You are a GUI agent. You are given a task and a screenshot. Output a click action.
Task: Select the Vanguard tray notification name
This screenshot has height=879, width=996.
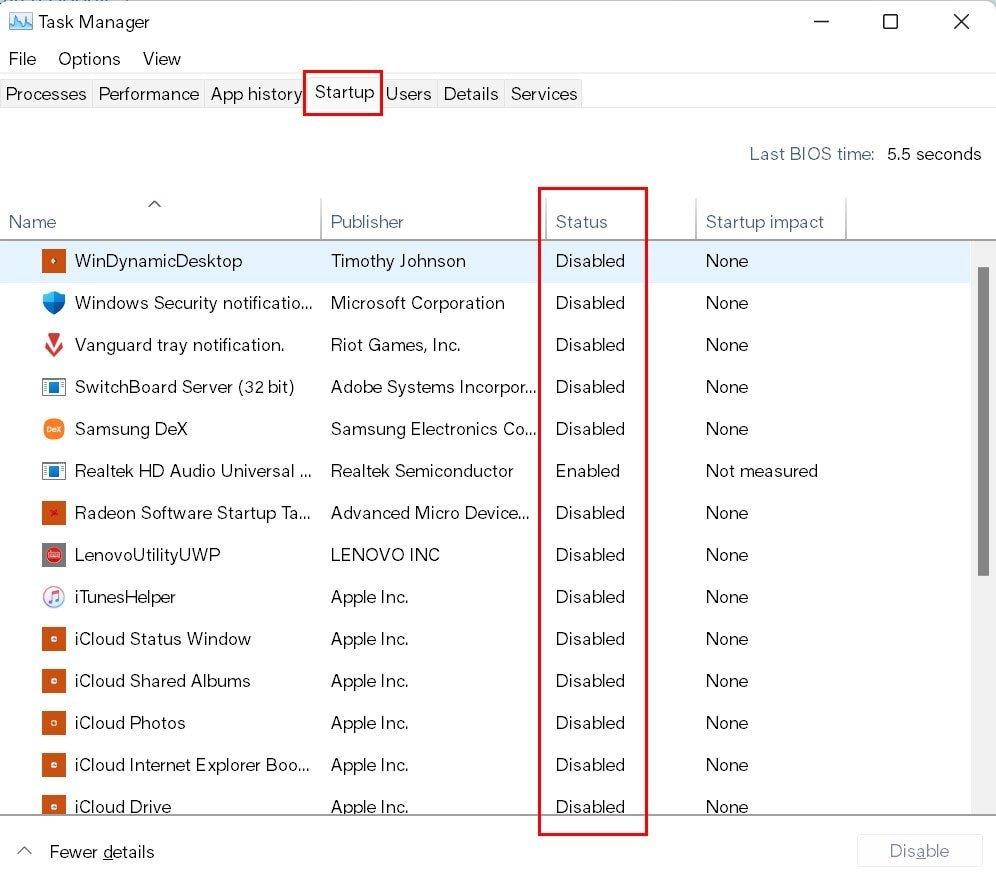[x=179, y=345]
